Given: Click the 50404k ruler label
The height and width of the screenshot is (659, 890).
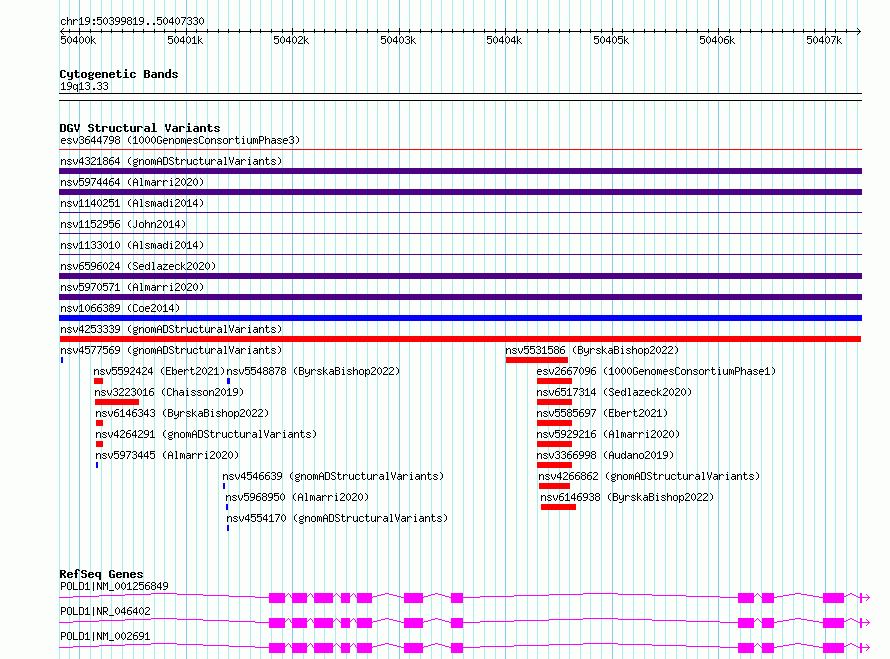Looking at the screenshot, I should coord(504,40).
